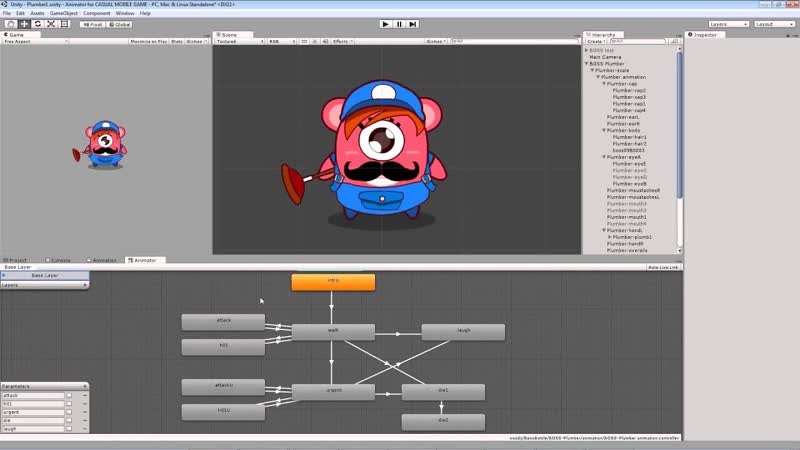800x450 pixels.
Task: Select the Move transform tool
Action: click(x=24, y=24)
